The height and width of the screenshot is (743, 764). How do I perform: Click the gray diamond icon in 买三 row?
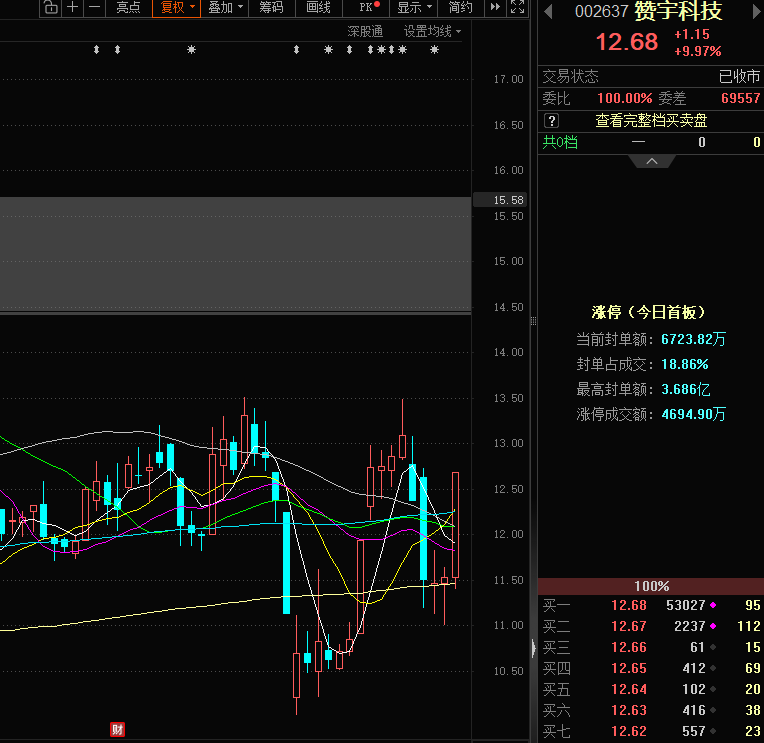(713, 647)
